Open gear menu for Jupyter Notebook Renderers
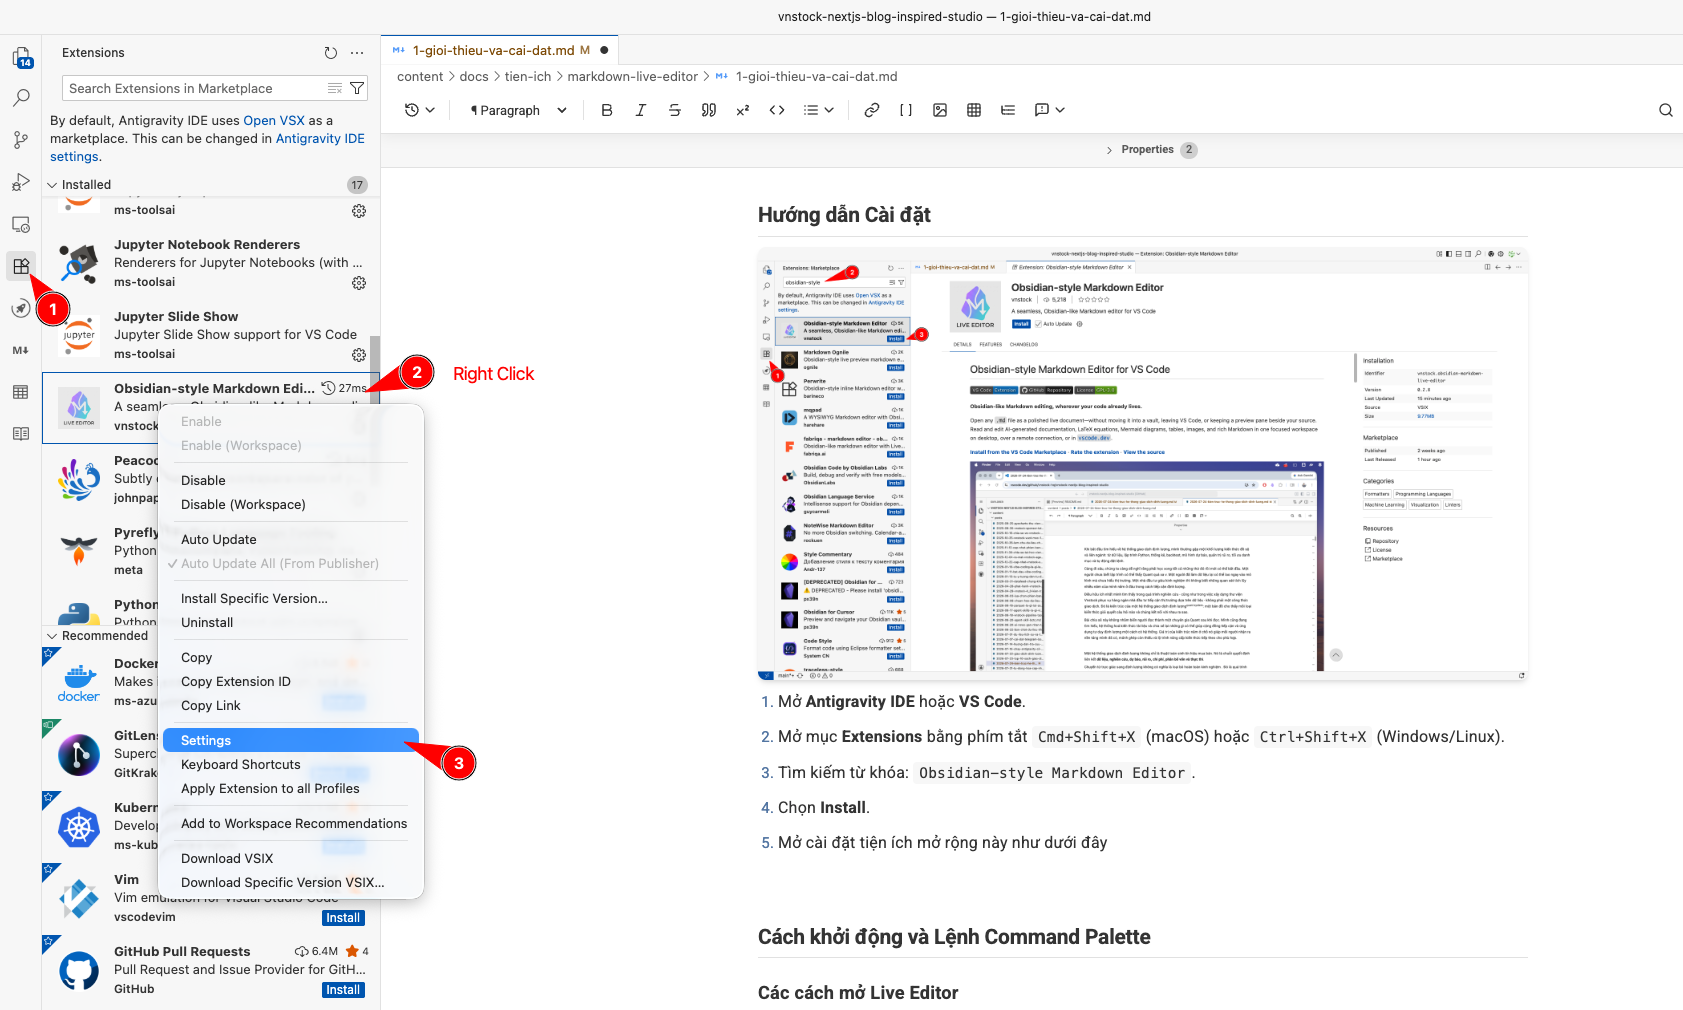This screenshot has width=1683, height=1010. (359, 283)
